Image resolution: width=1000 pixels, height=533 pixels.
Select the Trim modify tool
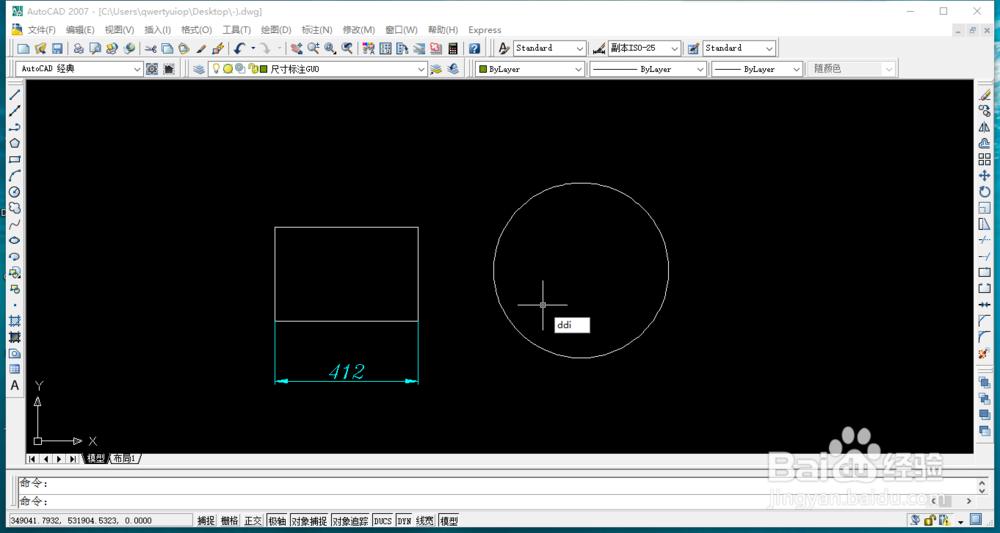point(985,240)
